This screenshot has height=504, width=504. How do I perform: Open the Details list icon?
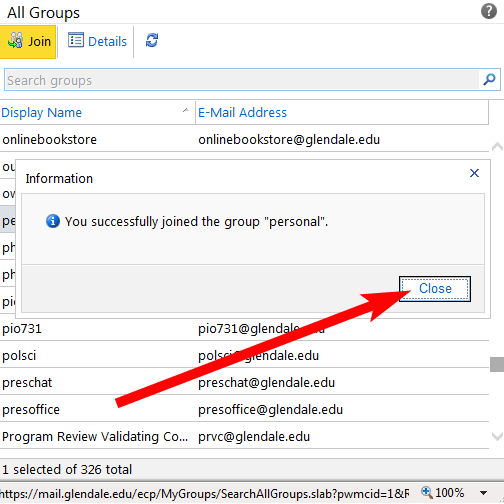(x=76, y=41)
